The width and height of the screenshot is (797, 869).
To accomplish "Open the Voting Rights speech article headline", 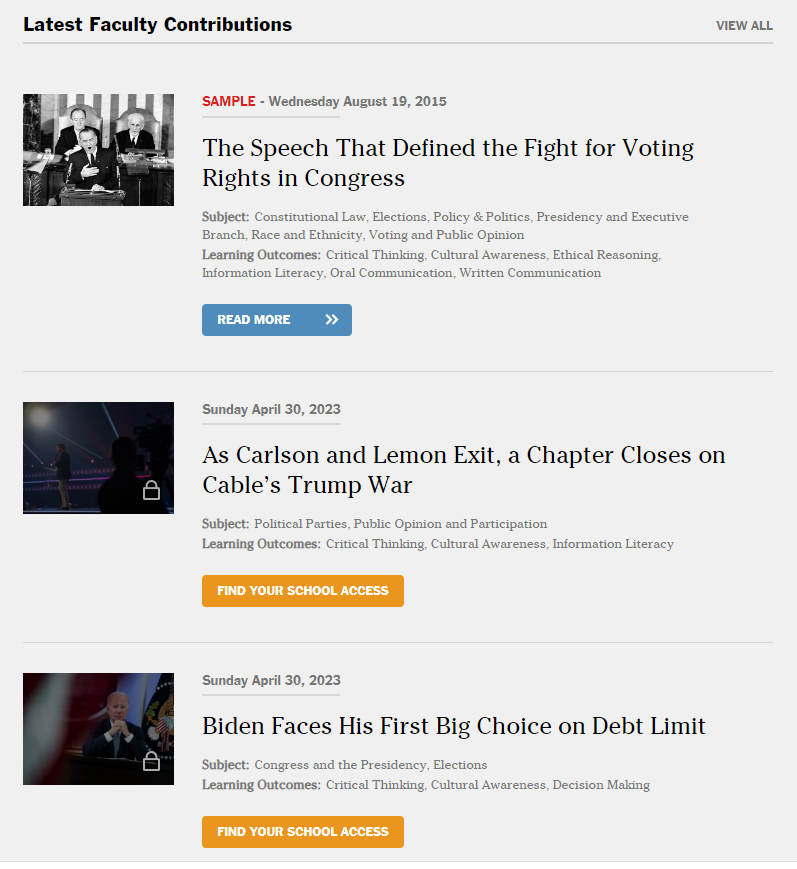I will (448, 163).
